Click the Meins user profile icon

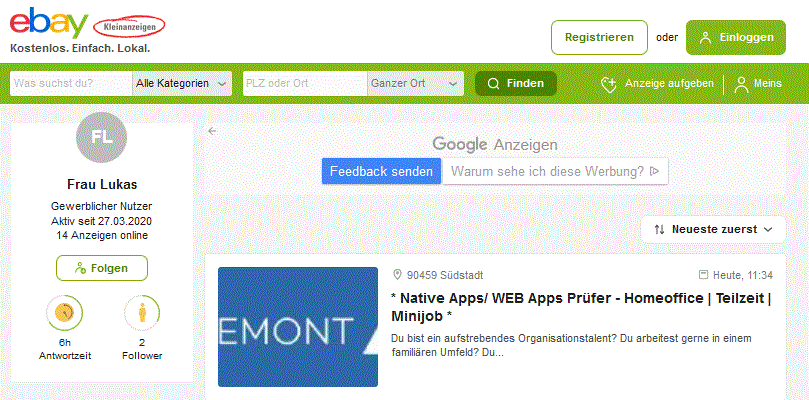[741, 84]
